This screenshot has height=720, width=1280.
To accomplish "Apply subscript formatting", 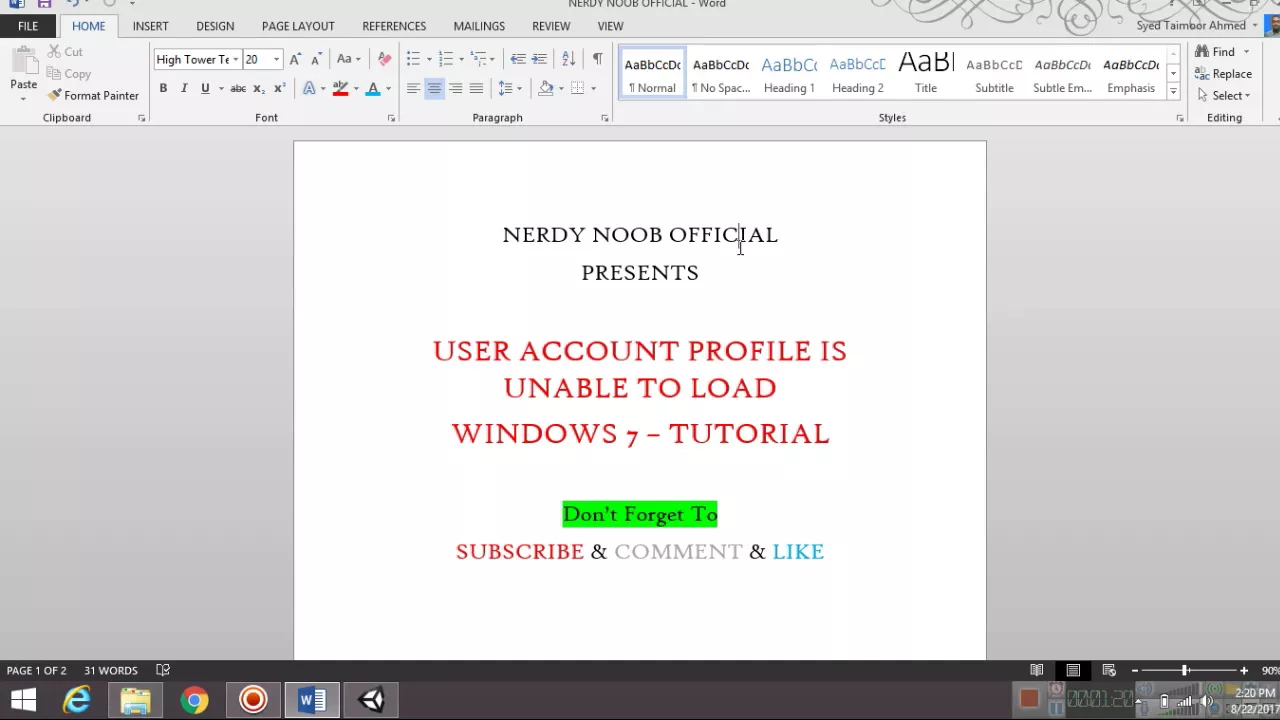I will click(258, 89).
